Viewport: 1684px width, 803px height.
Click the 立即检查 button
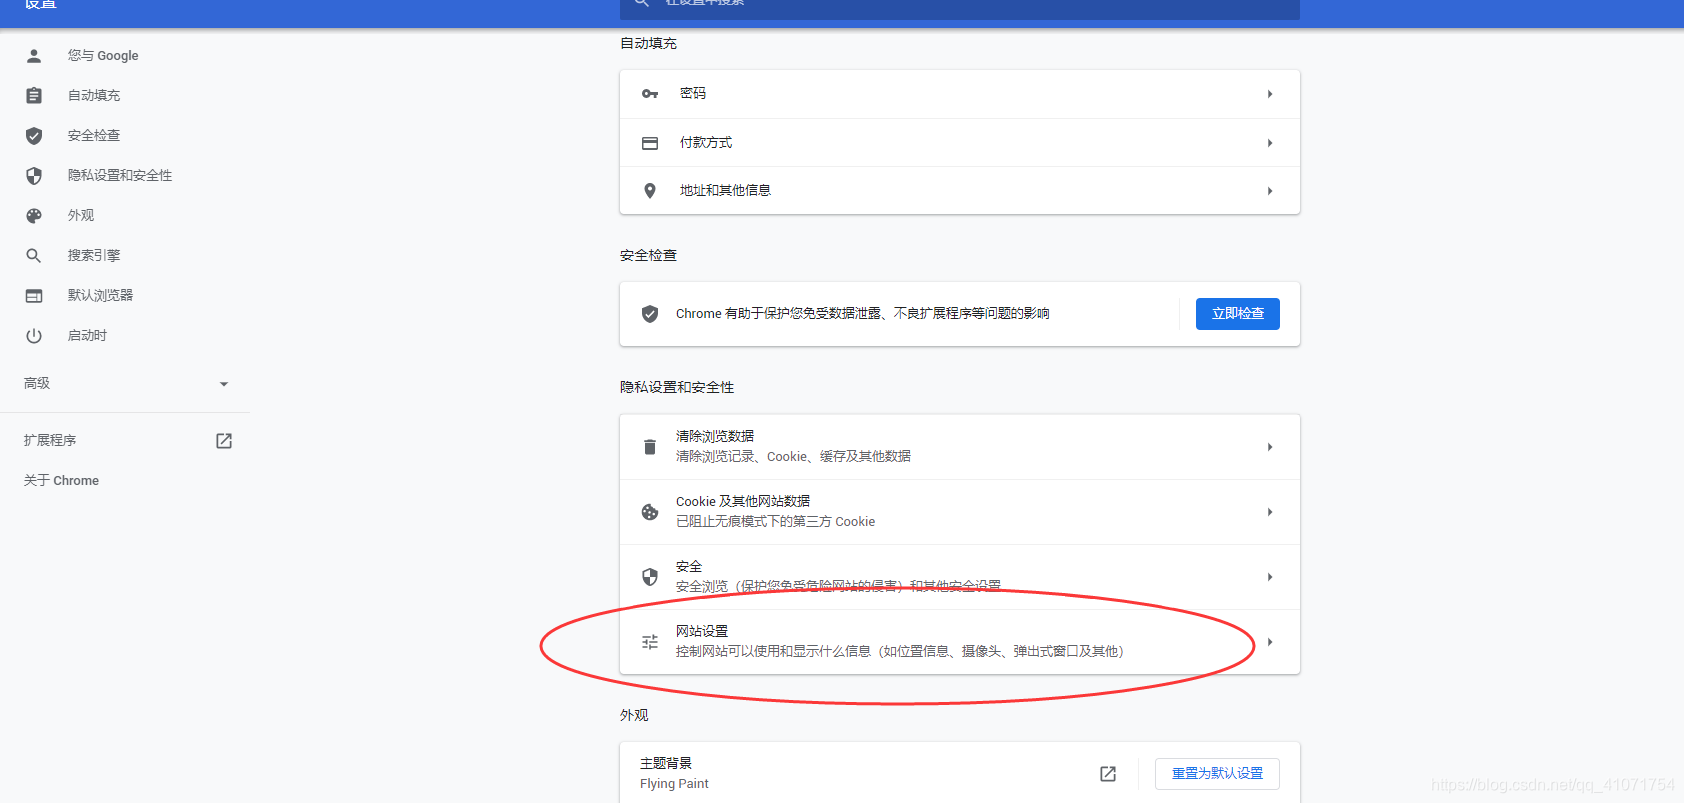(1238, 314)
